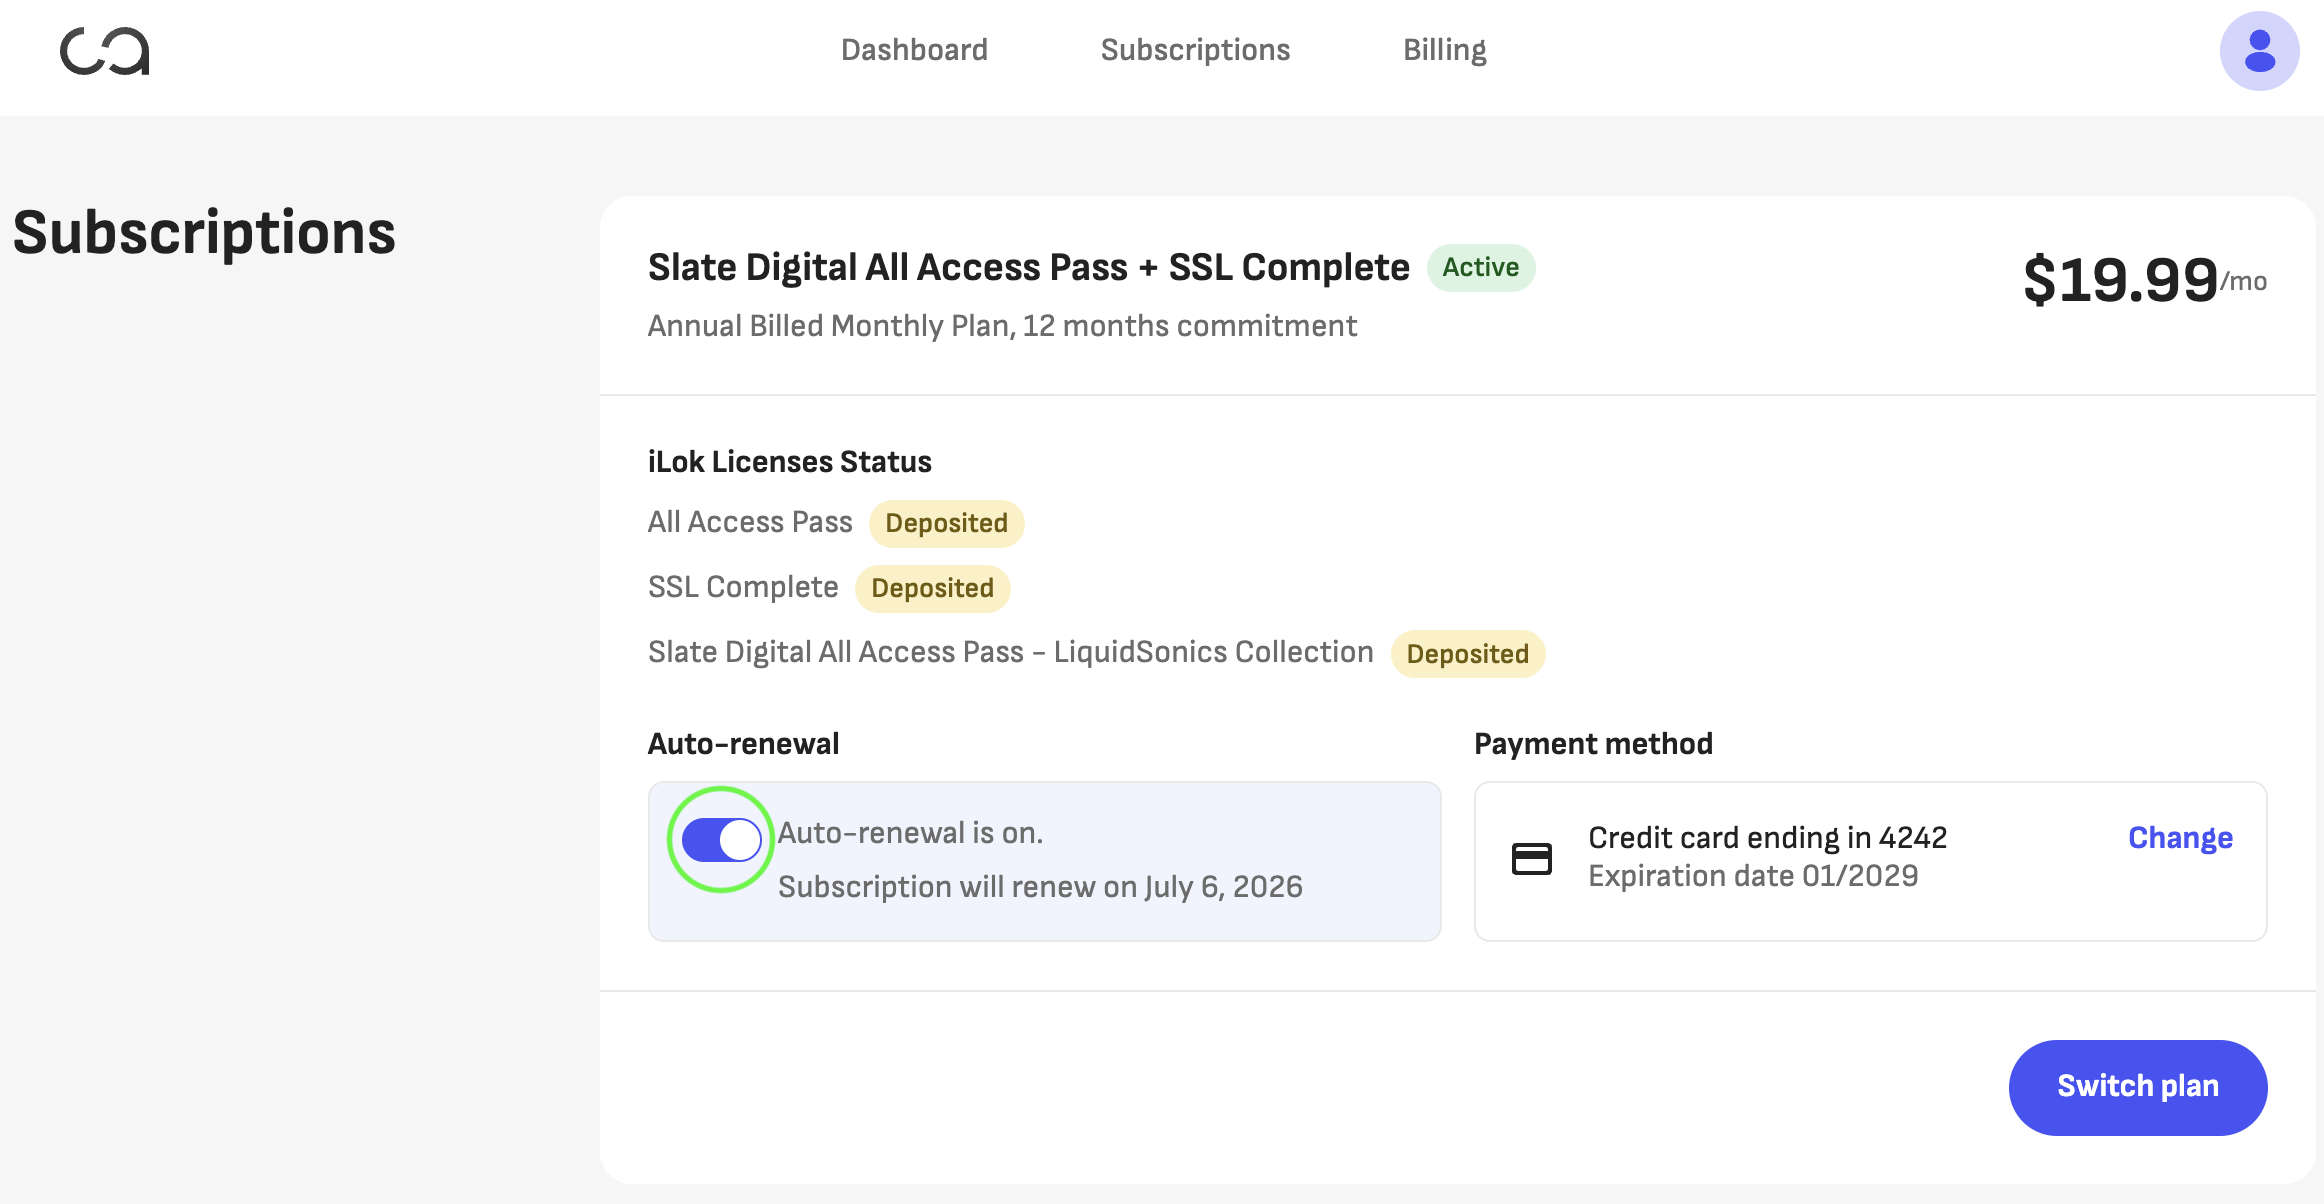
Task: Click the iLok Licenses Status heading
Action: (790, 462)
